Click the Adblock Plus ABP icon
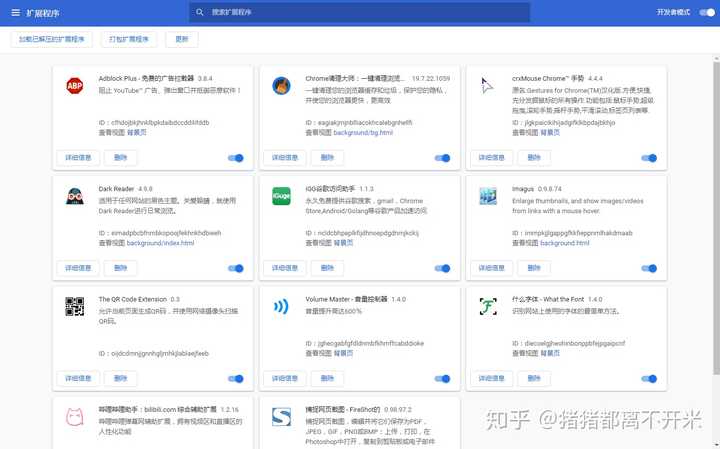720x449 pixels. tap(74, 85)
